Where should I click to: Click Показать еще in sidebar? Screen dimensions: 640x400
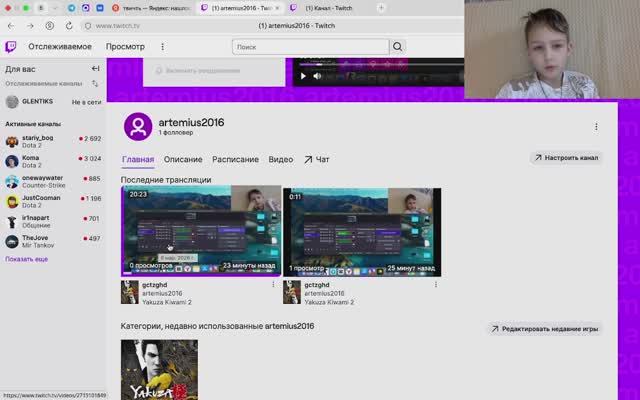coord(27,259)
